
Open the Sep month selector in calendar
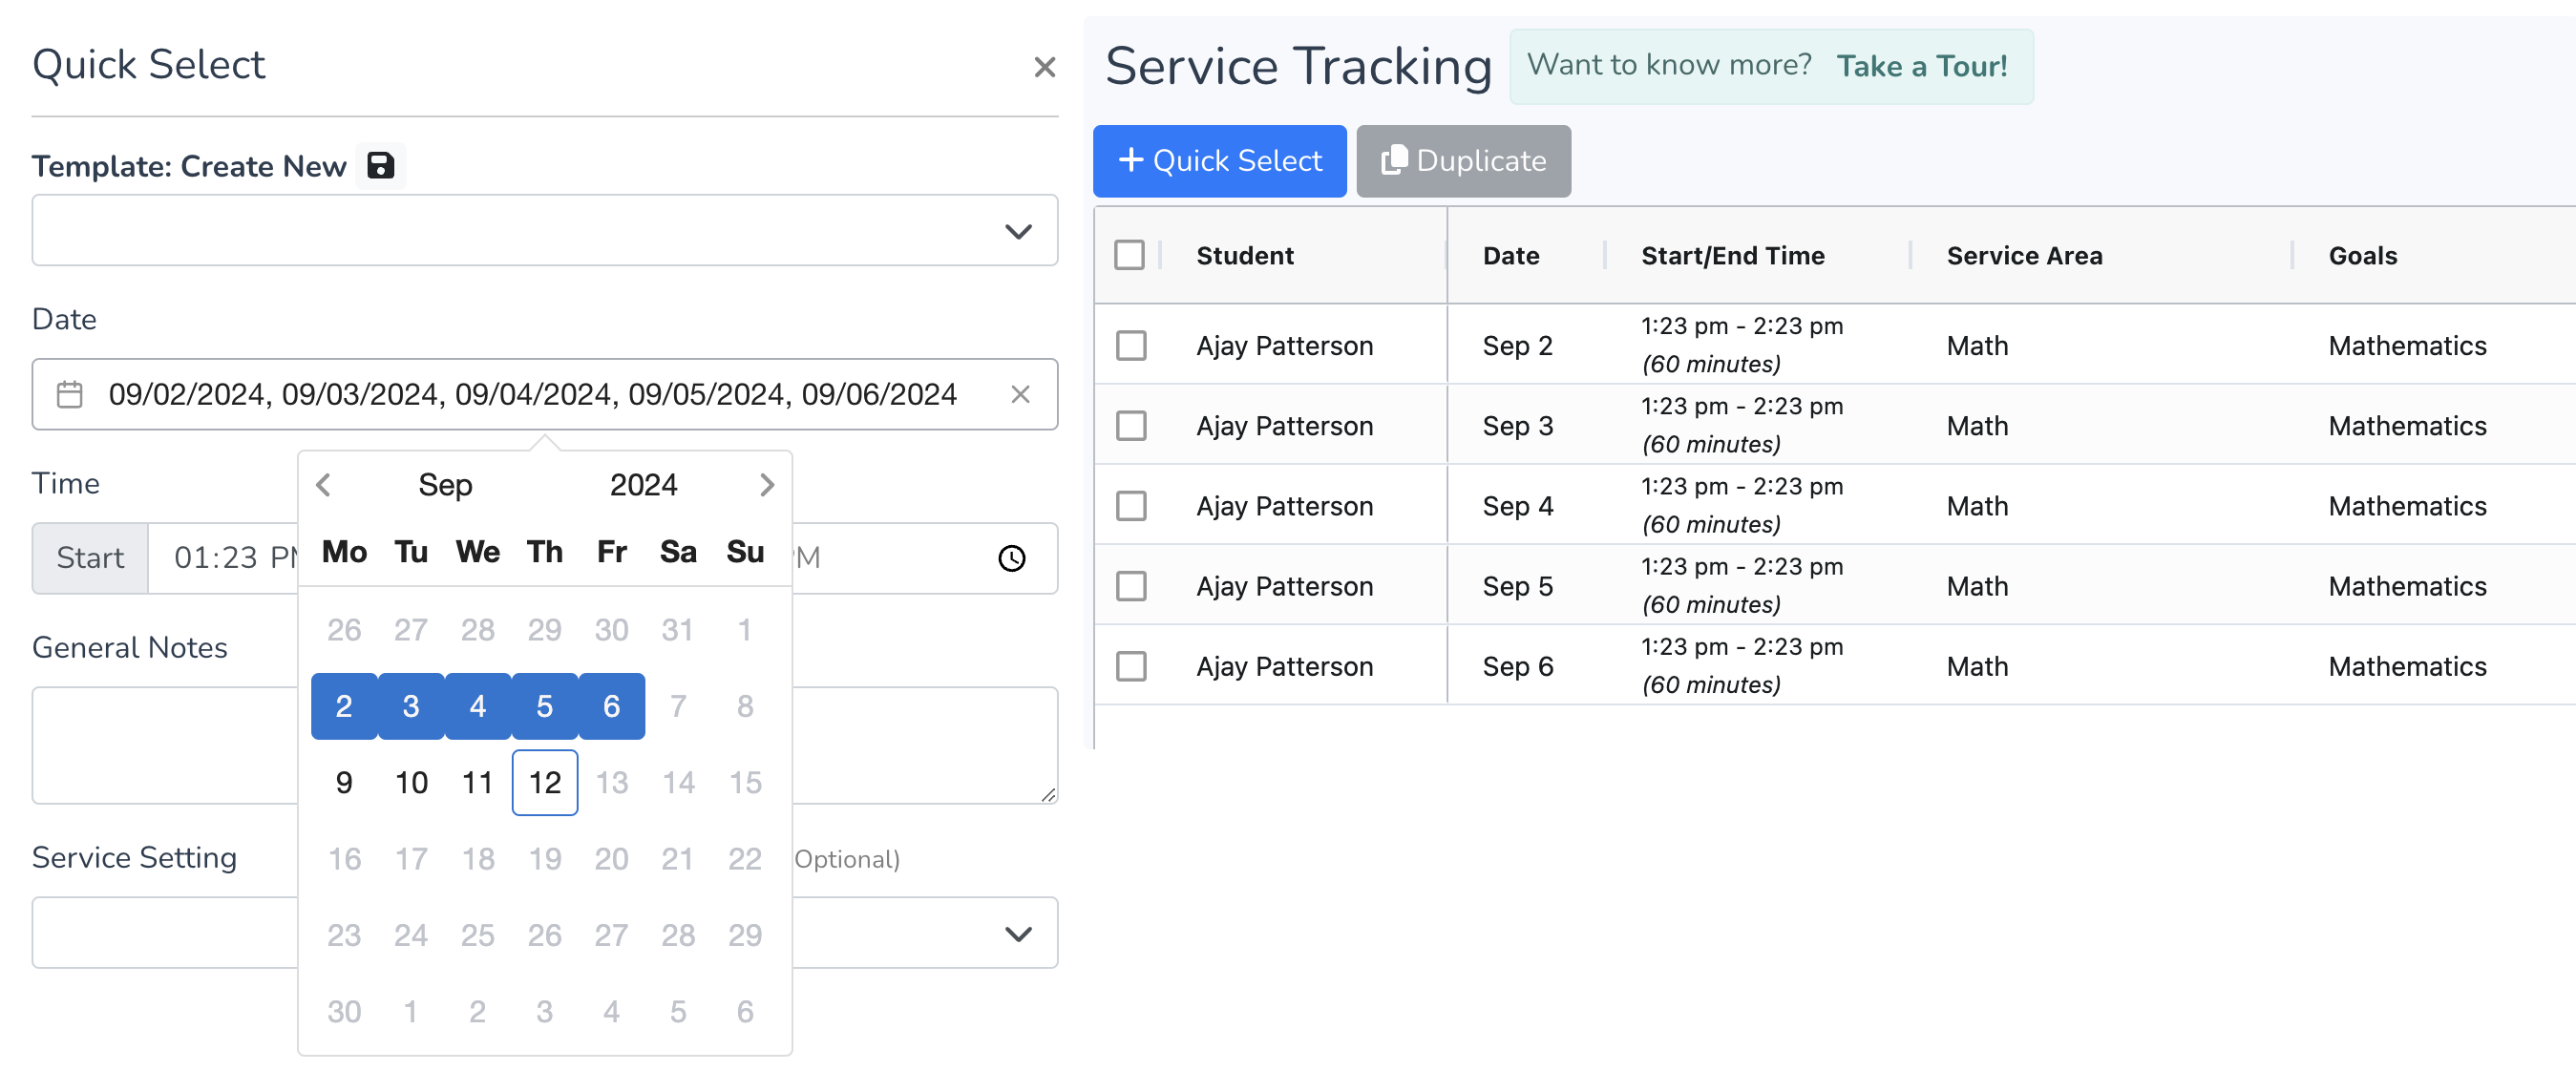[445, 485]
